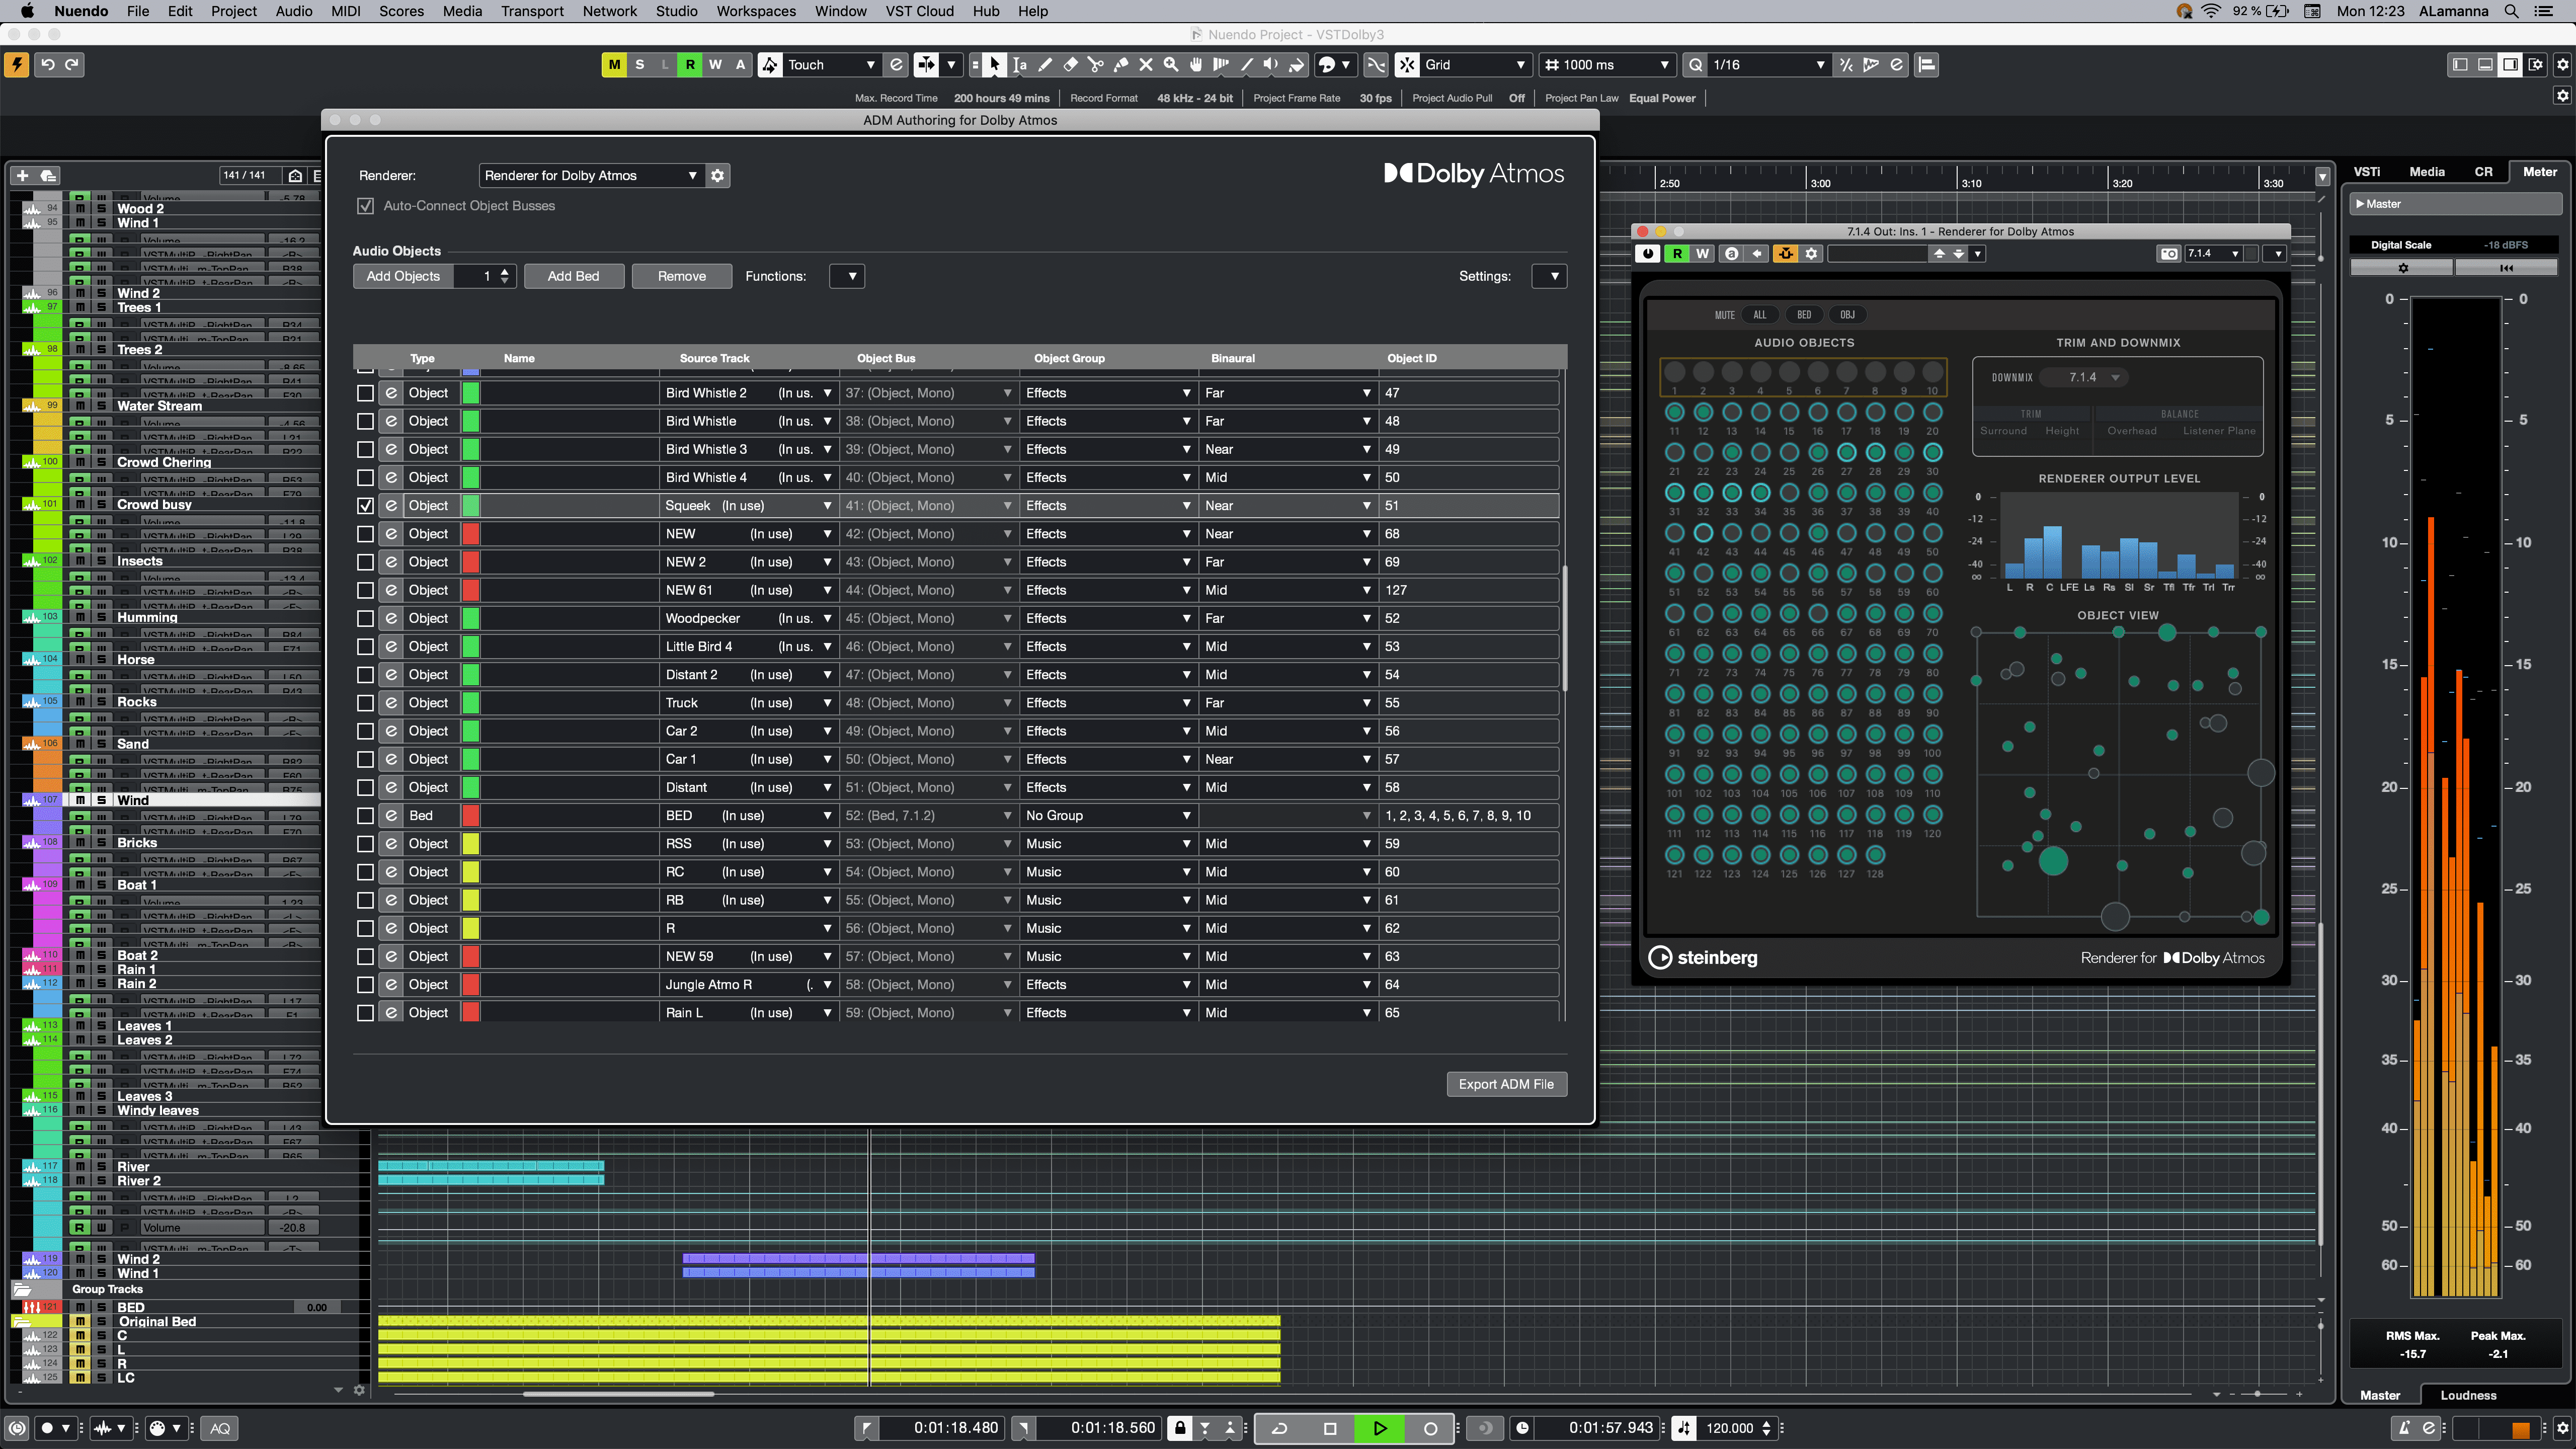Click the Record enable button in transport
Image resolution: width=2576 pixels, height=1449 pixels.
point(1429,1428)
